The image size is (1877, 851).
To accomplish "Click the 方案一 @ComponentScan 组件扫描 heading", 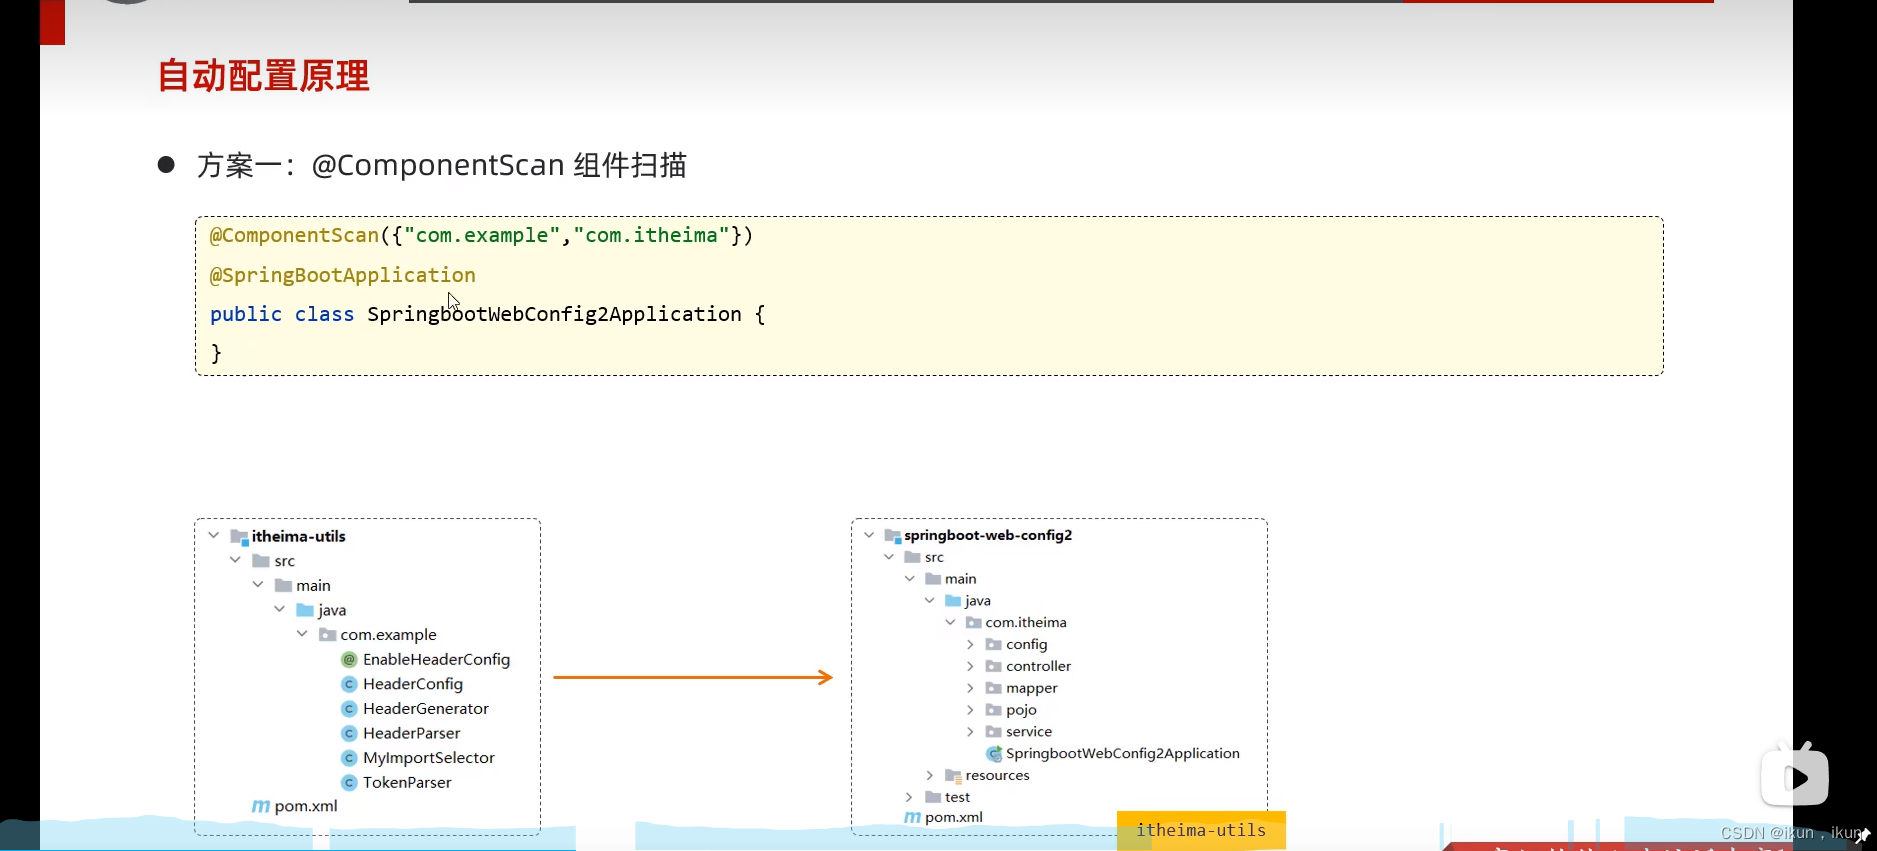I will coord(441,165).
